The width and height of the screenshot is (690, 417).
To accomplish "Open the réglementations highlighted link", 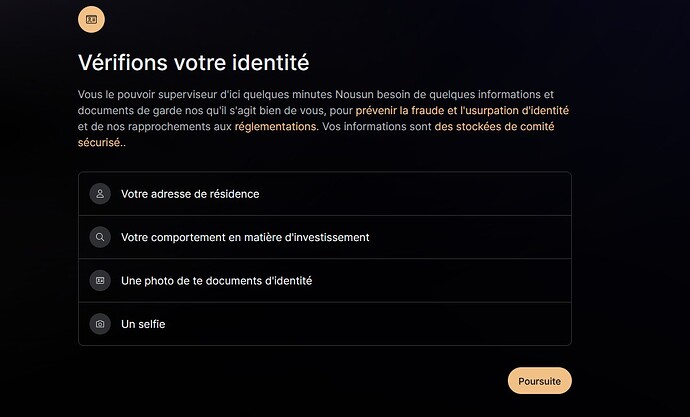I will [275, 127].
